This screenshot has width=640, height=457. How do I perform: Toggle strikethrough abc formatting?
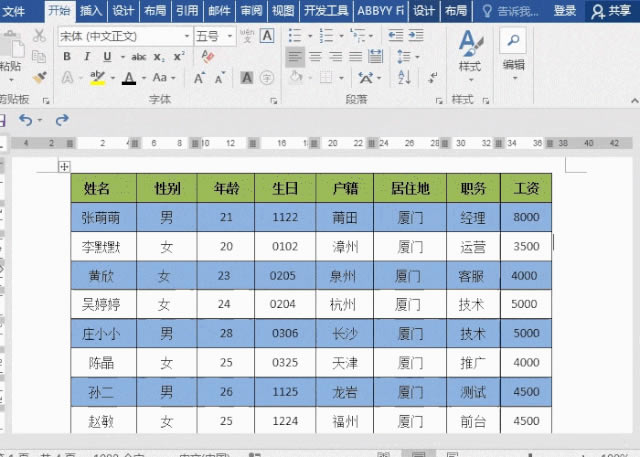coord(139,57)
